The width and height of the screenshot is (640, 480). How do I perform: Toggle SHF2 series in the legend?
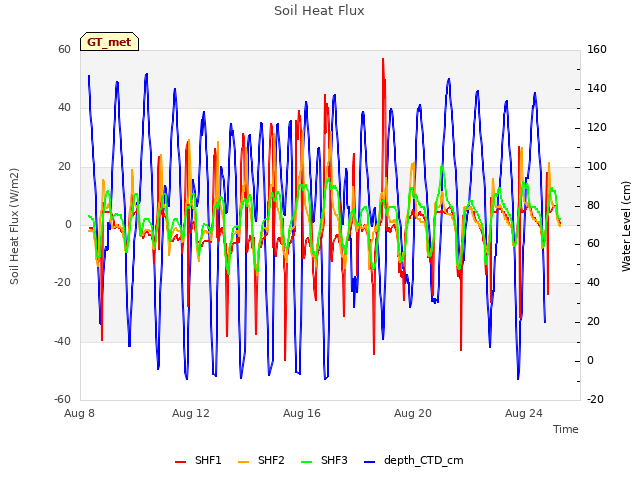tap(261, 460)
